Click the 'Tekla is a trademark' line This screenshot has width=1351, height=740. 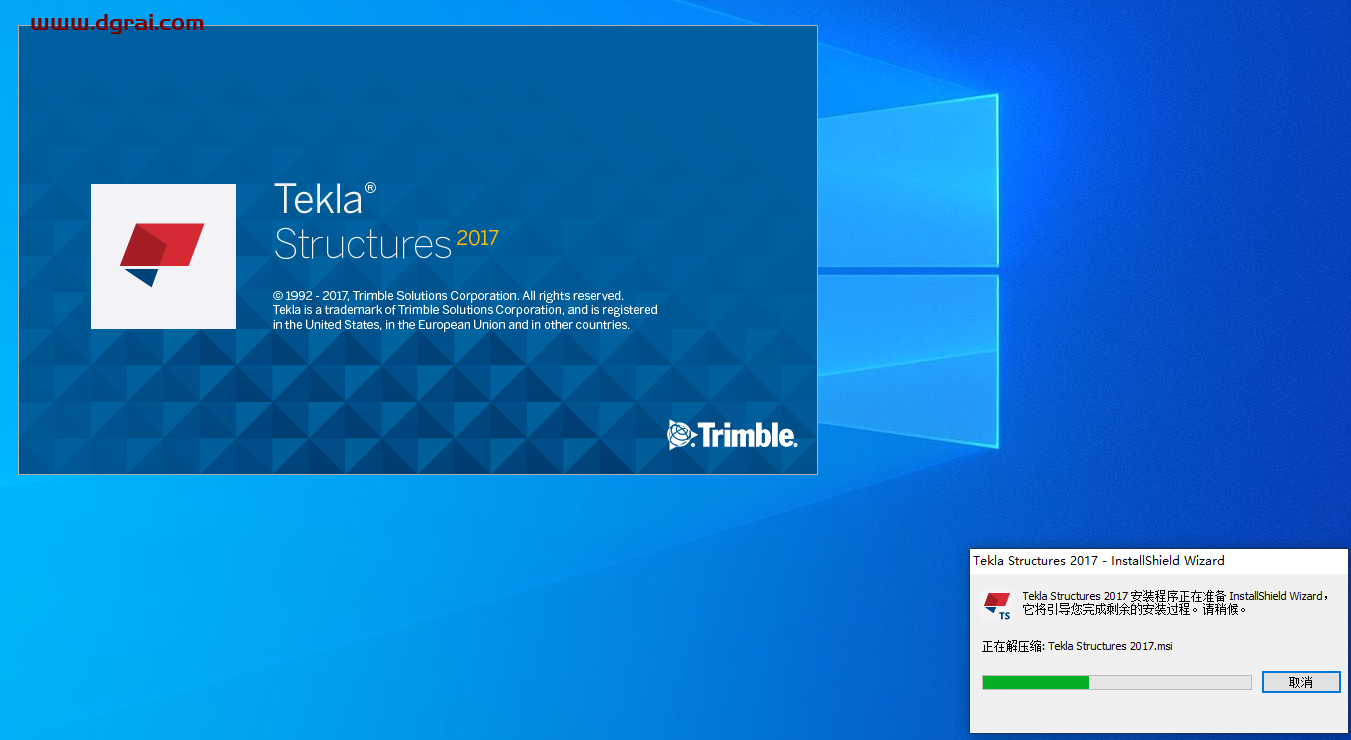coord(465,310)
